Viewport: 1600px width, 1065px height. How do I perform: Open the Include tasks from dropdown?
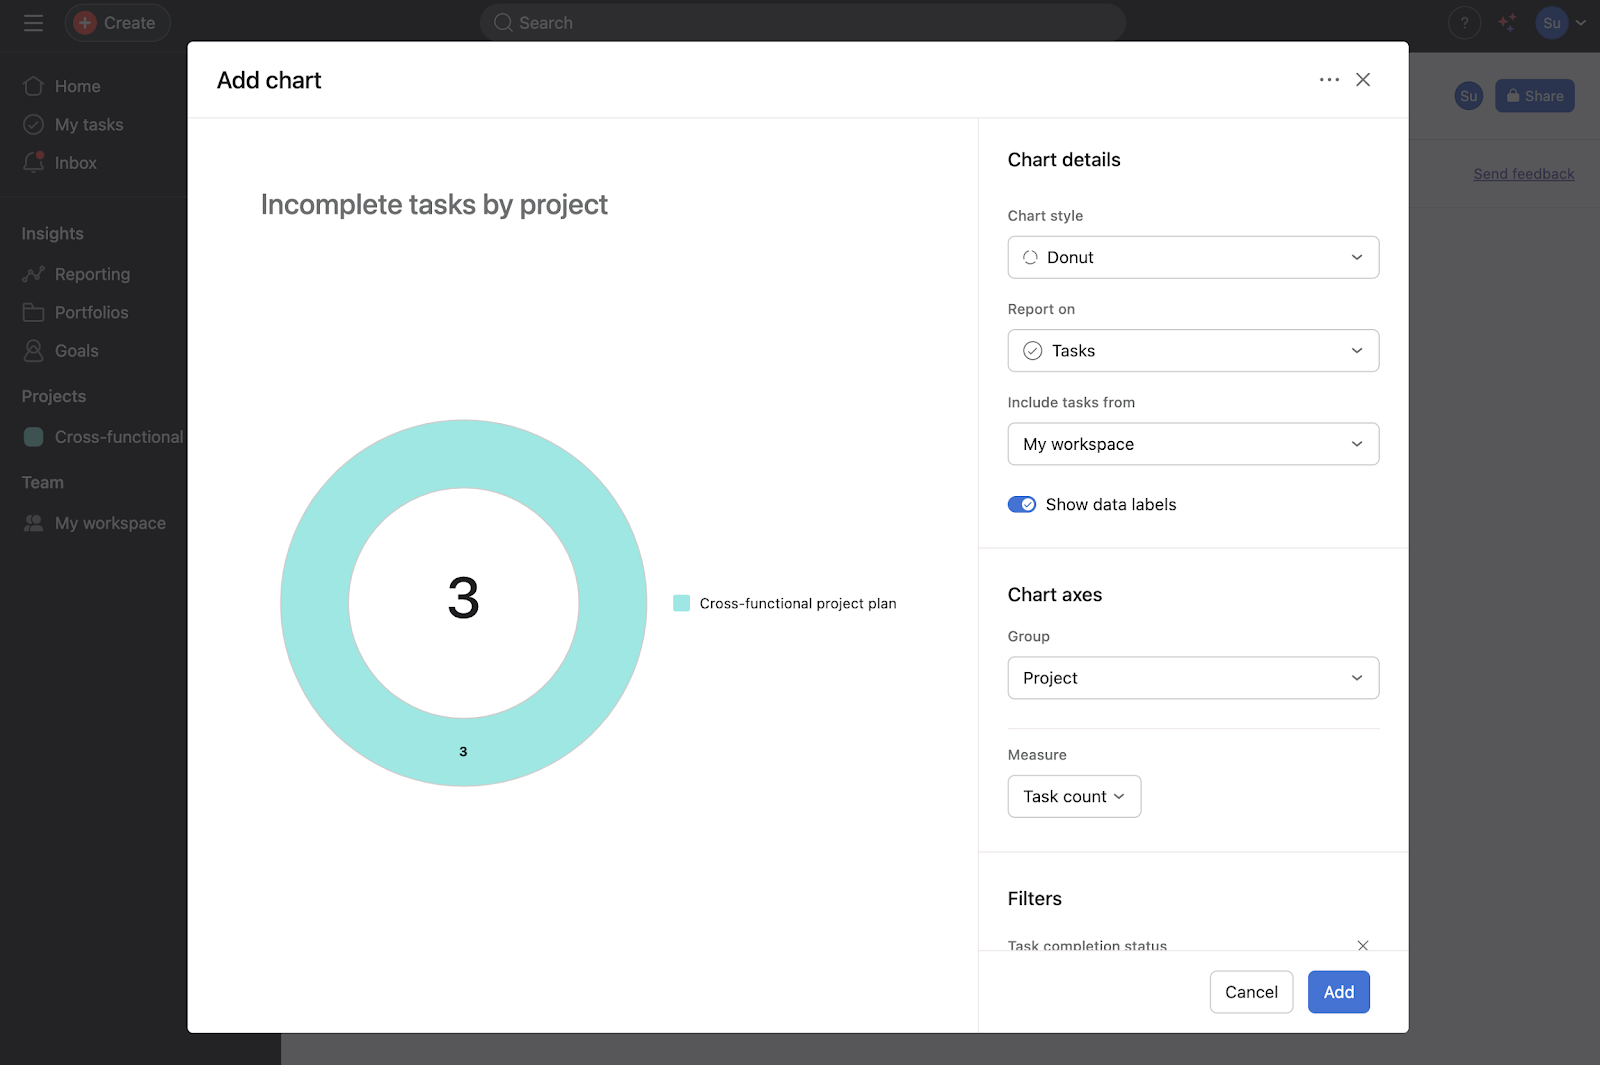1193,444
